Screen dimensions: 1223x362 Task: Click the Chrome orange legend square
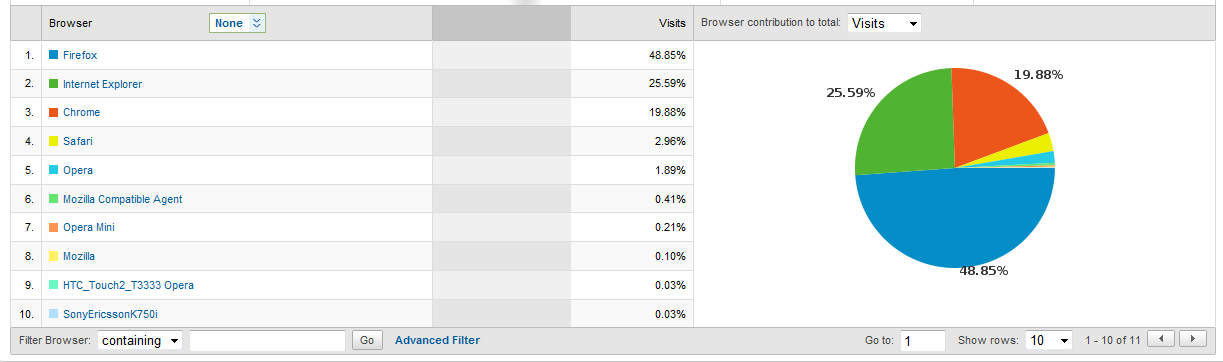(x=54, y=112)
